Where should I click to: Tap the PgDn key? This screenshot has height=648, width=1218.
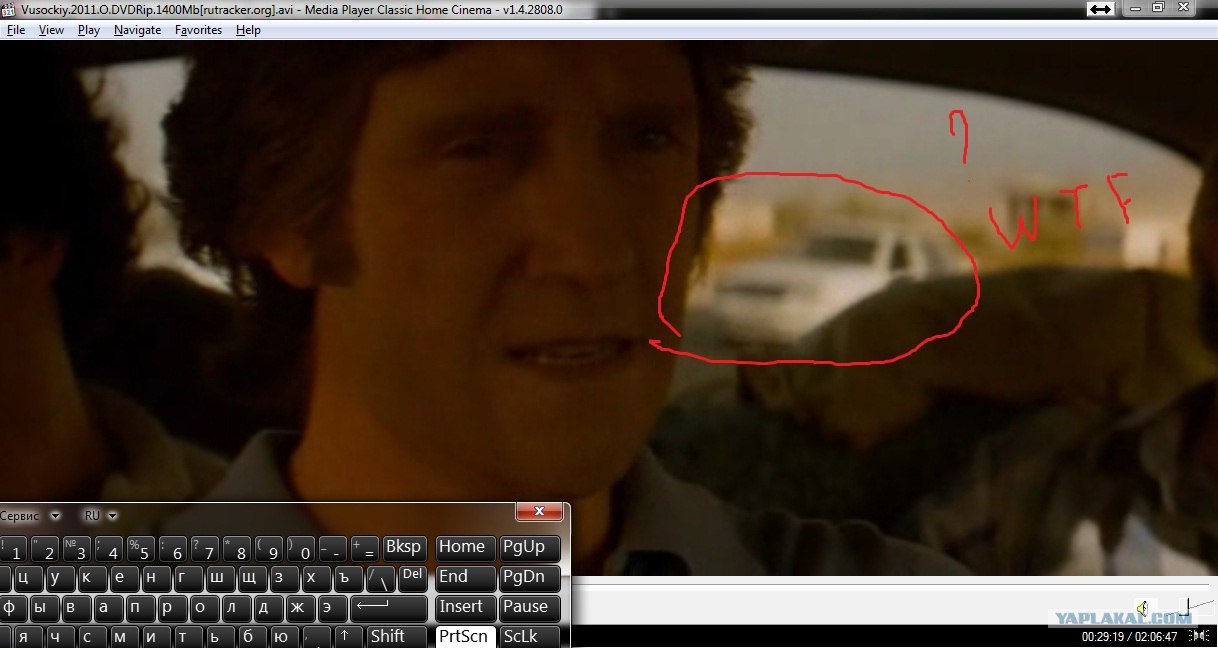point(528,578)
